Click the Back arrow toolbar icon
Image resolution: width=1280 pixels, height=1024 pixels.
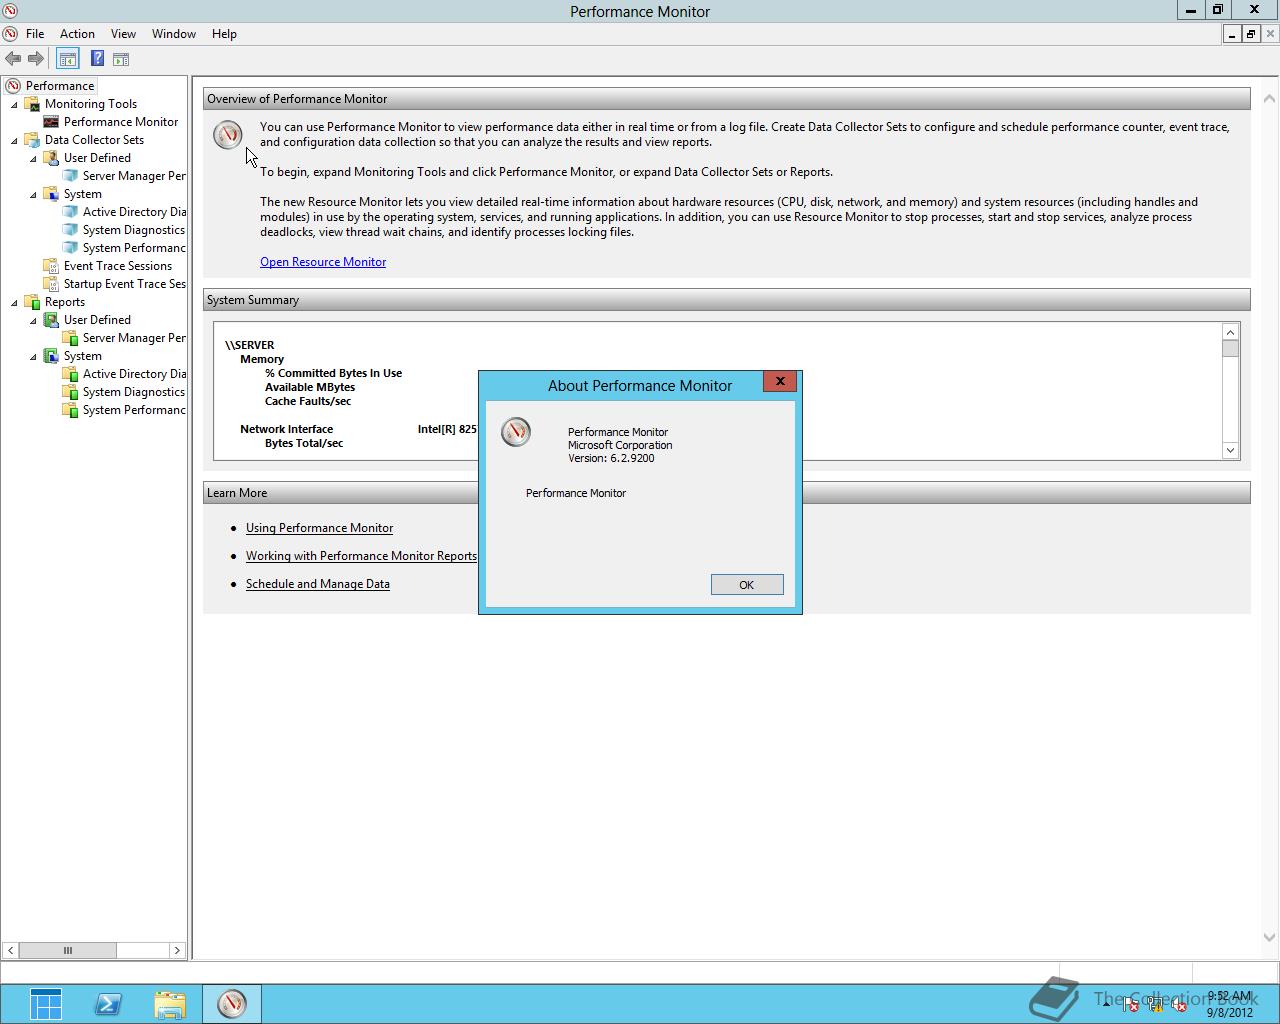point(13,59)
